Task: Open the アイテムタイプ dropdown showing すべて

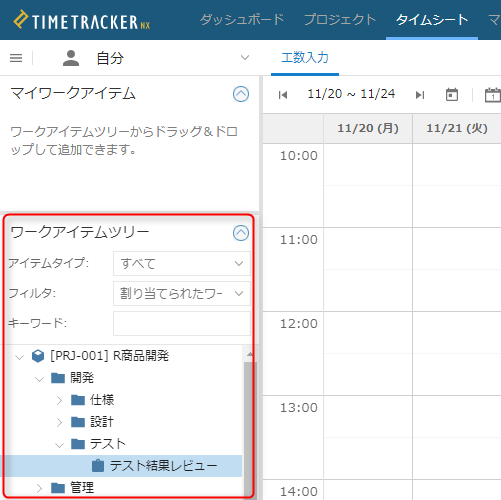Action: (x=182, y=264)
